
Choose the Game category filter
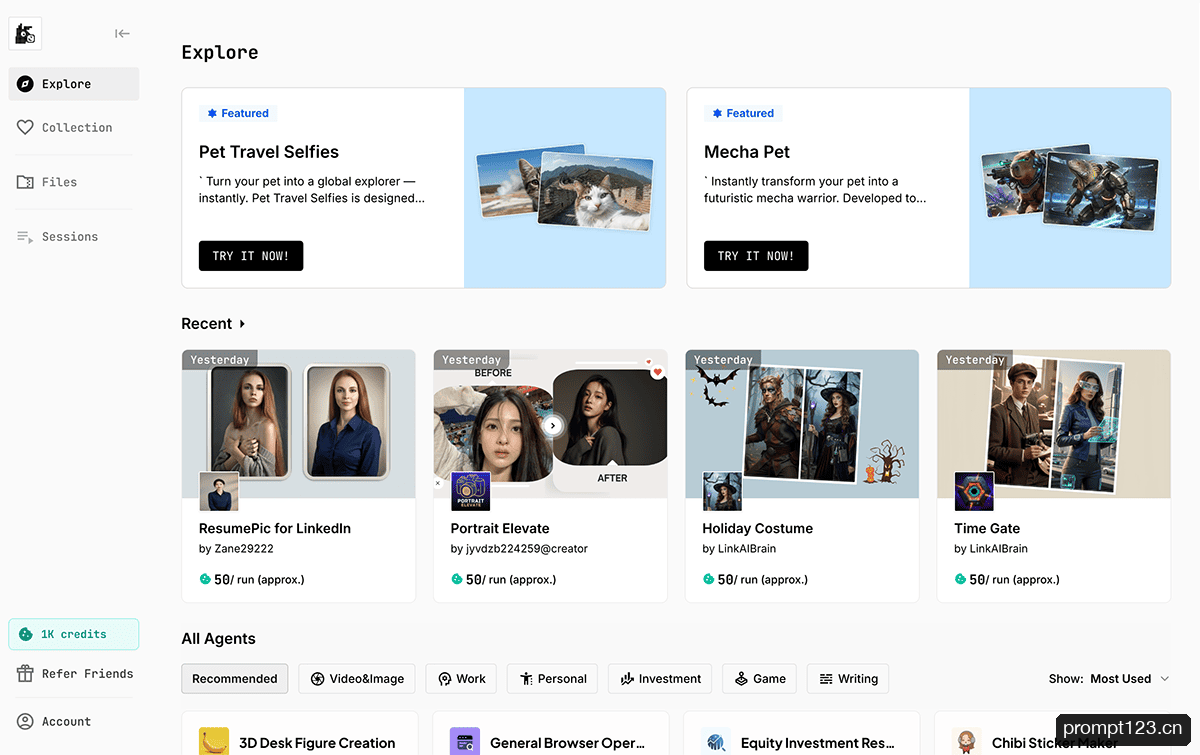[760, 679]
